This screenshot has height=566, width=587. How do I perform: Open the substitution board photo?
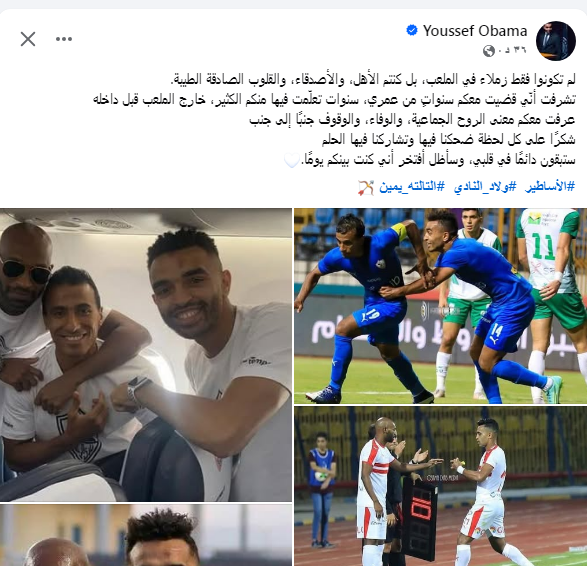(x=440, y=486)
